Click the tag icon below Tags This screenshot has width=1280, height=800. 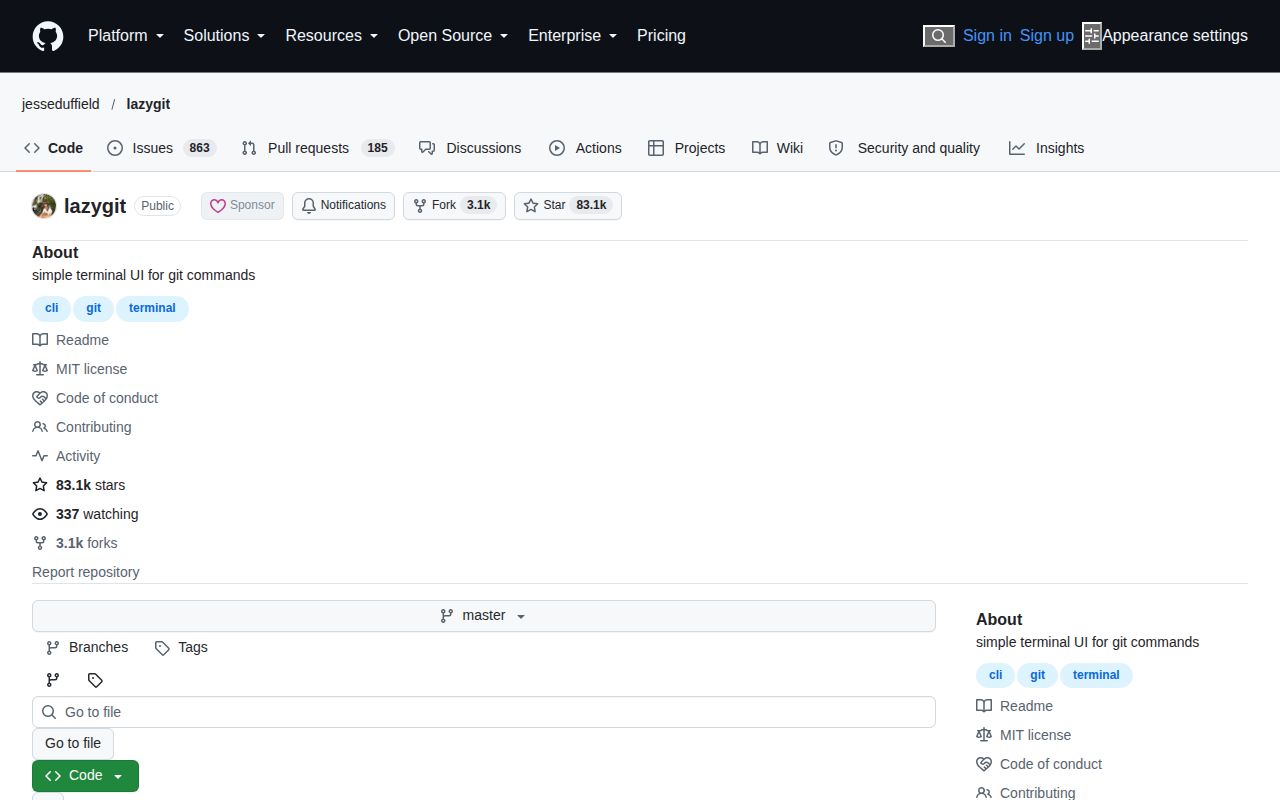[95, 680]
